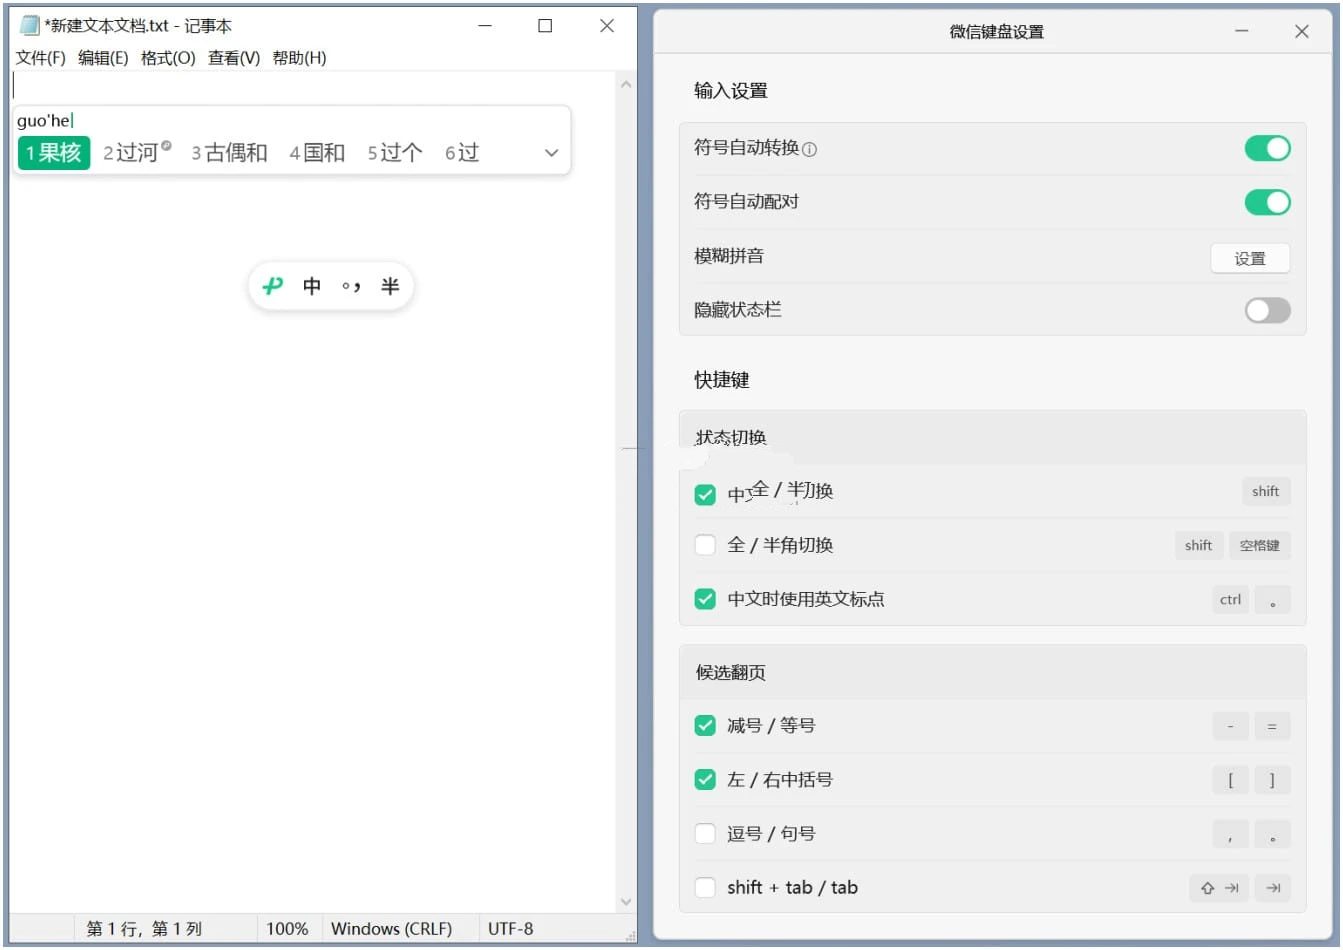Click the 半 half-width mode icon
Image resolution: width=1343 pixels, height=950 pixels.
[390, 286]
